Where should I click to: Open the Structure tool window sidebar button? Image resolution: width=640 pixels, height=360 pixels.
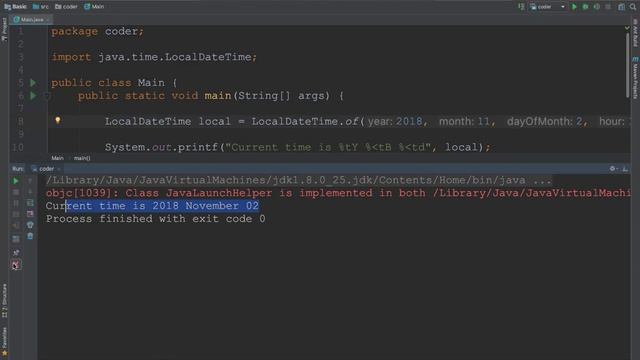coord(4,301)
